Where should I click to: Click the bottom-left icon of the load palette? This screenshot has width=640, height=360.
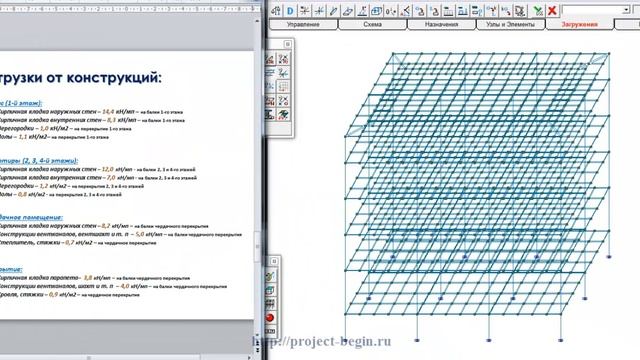(270, 115)
